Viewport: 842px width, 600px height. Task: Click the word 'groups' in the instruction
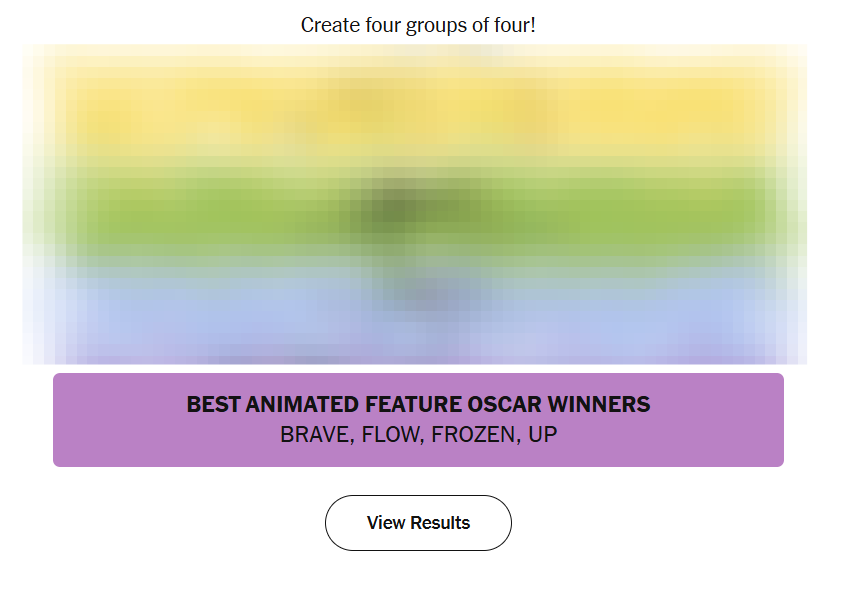(435, 25)
